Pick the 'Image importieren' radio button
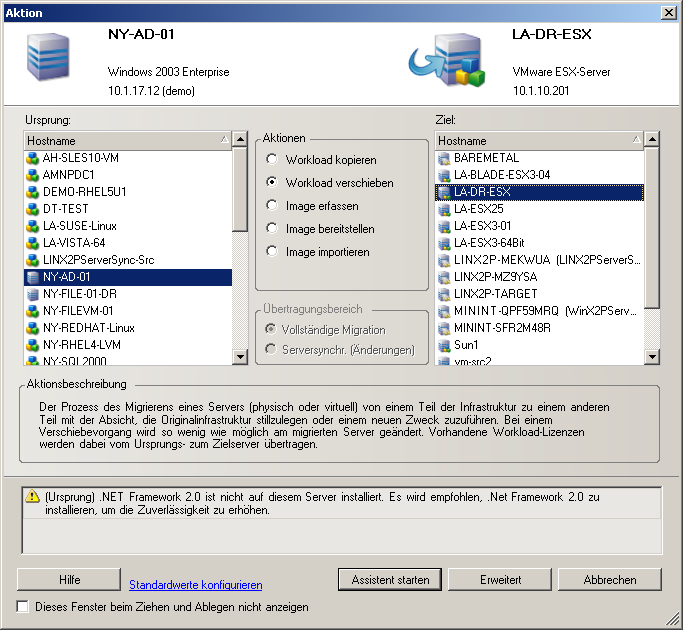Image resolution: width=683 pixels, height=630 pixels. point(272,251)
